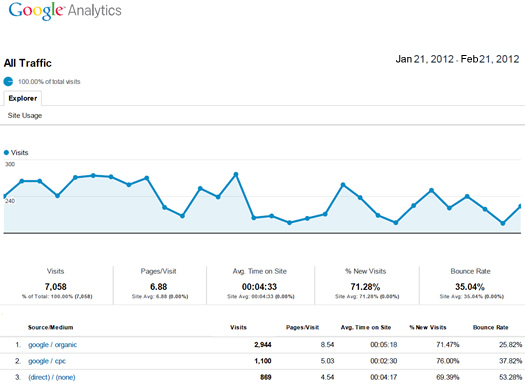Click the Google Analytics logo
Viewport: 525px width, 385px height.
click(x=65, y=10)
